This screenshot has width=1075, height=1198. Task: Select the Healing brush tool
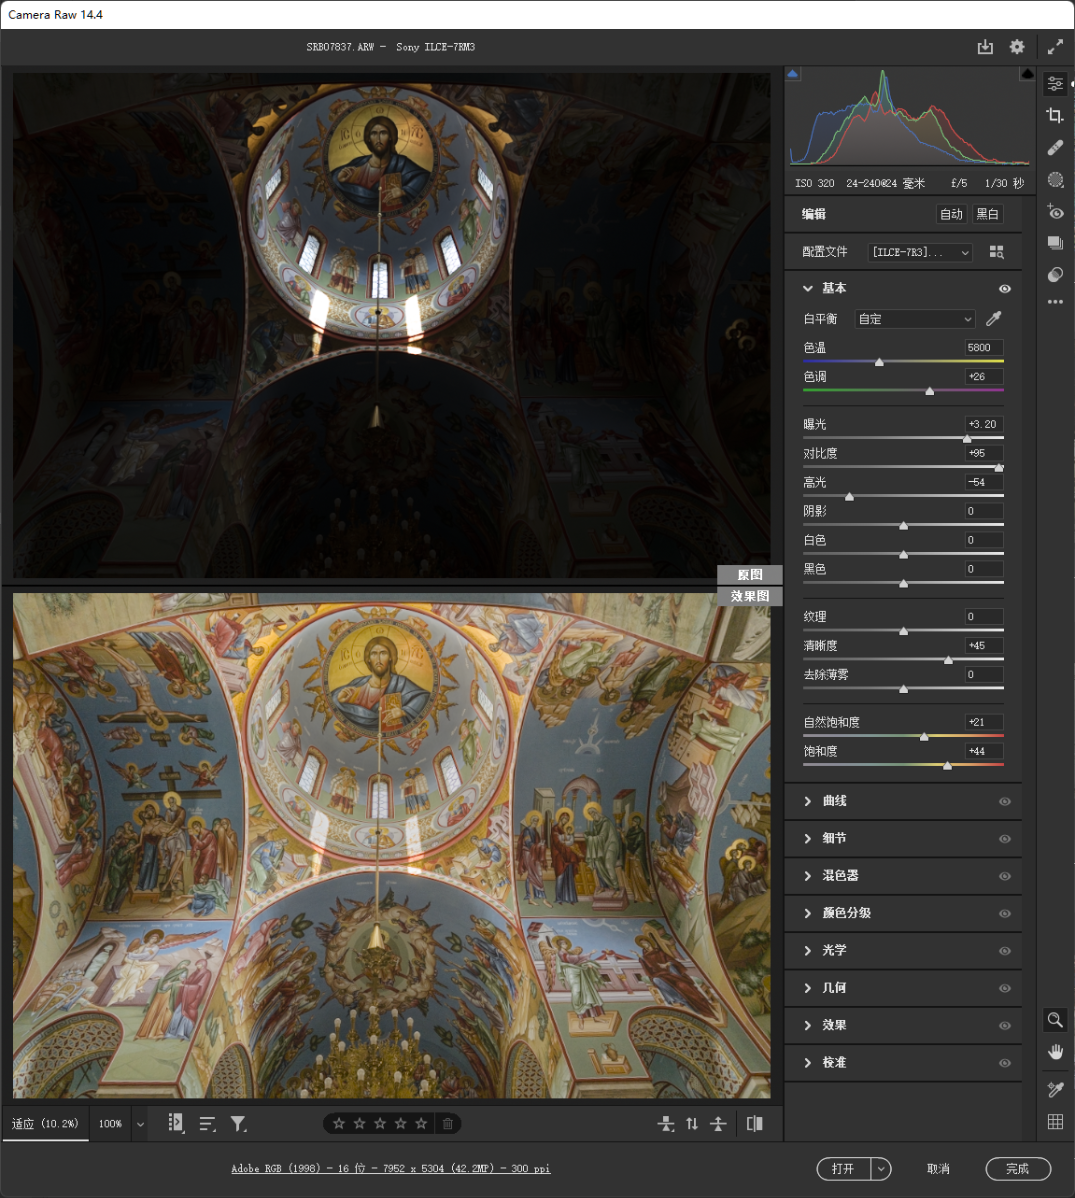[1055, 148]
